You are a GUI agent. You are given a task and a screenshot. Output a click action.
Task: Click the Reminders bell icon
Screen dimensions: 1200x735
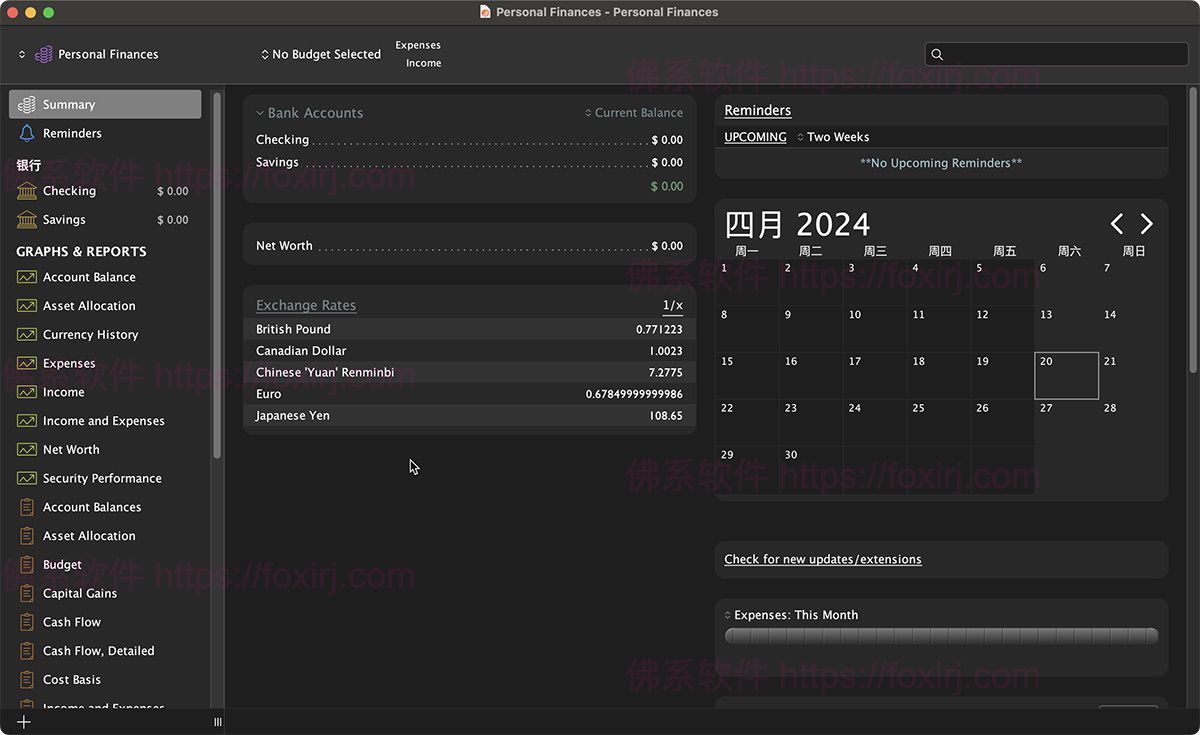click(27, 133)
